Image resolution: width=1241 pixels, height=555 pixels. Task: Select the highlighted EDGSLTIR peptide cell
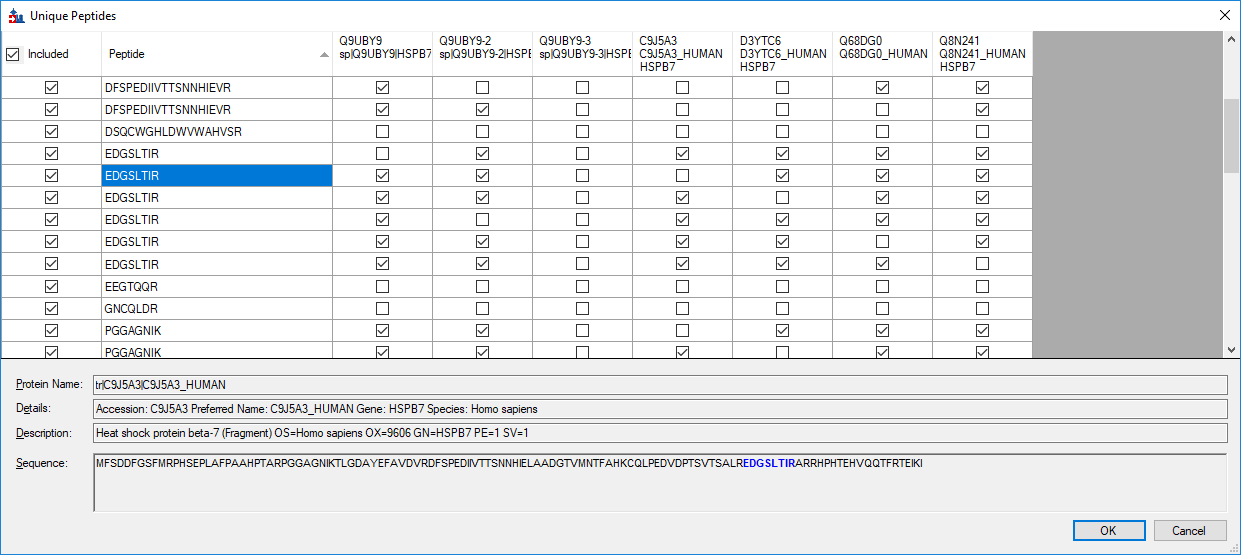pyautogui.click(x=217, y=176)
